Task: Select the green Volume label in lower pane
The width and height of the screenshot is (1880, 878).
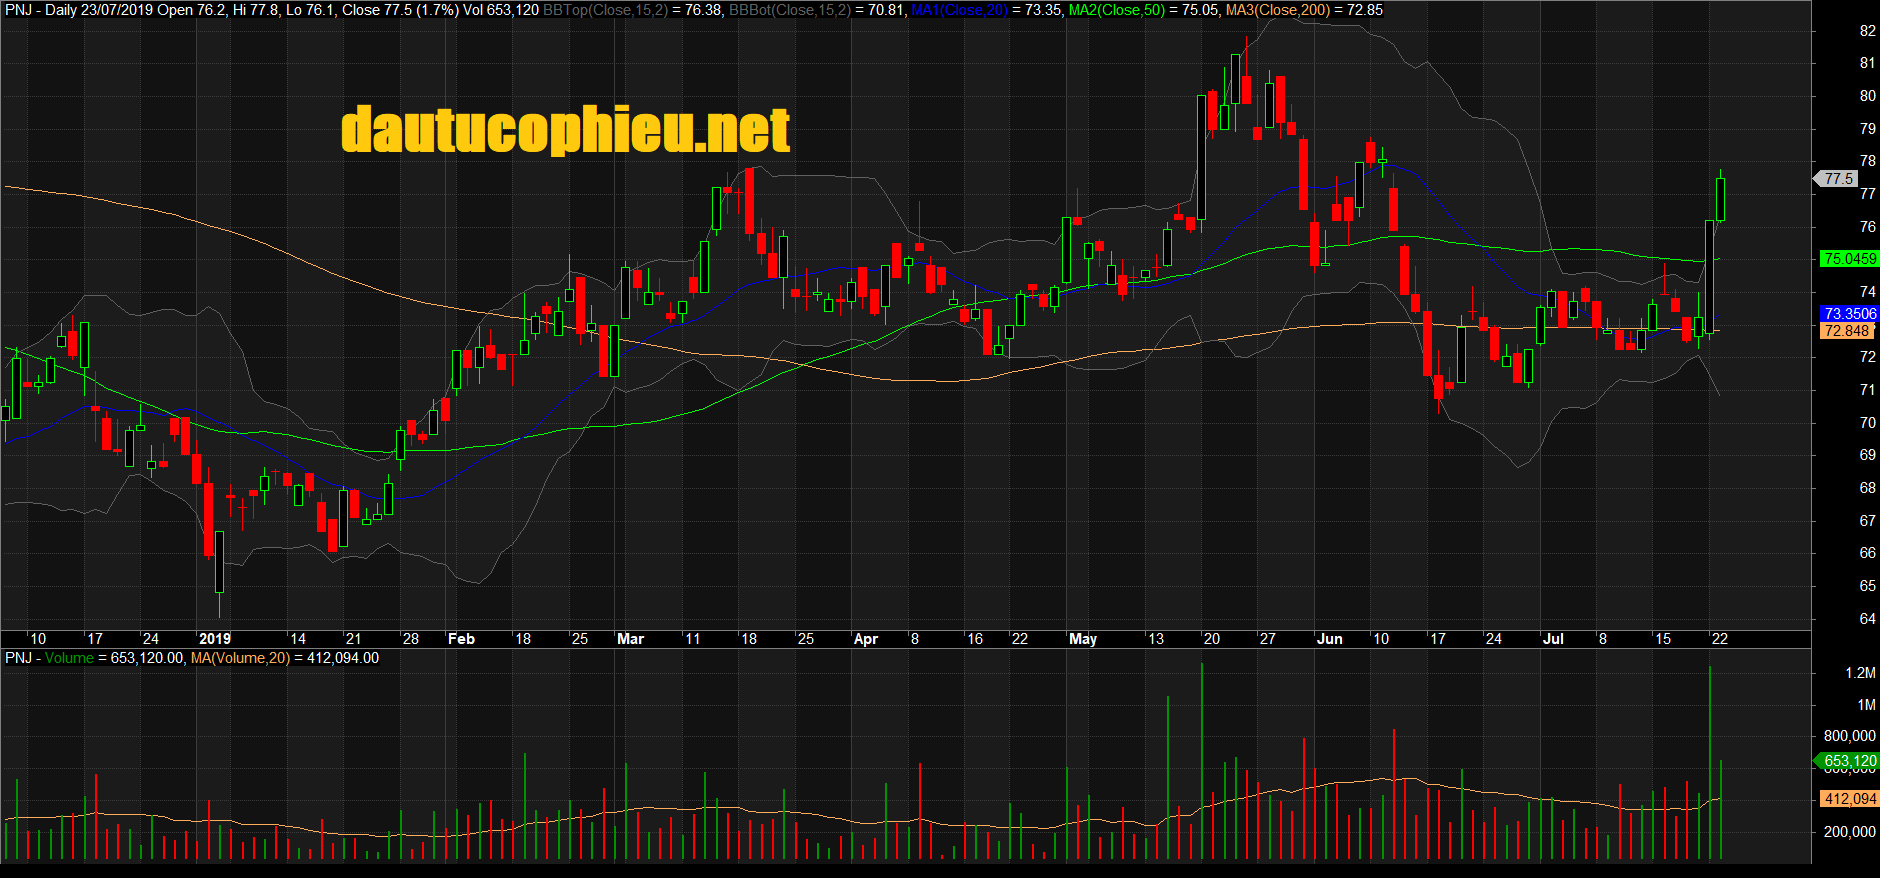Action: [69, 658]
